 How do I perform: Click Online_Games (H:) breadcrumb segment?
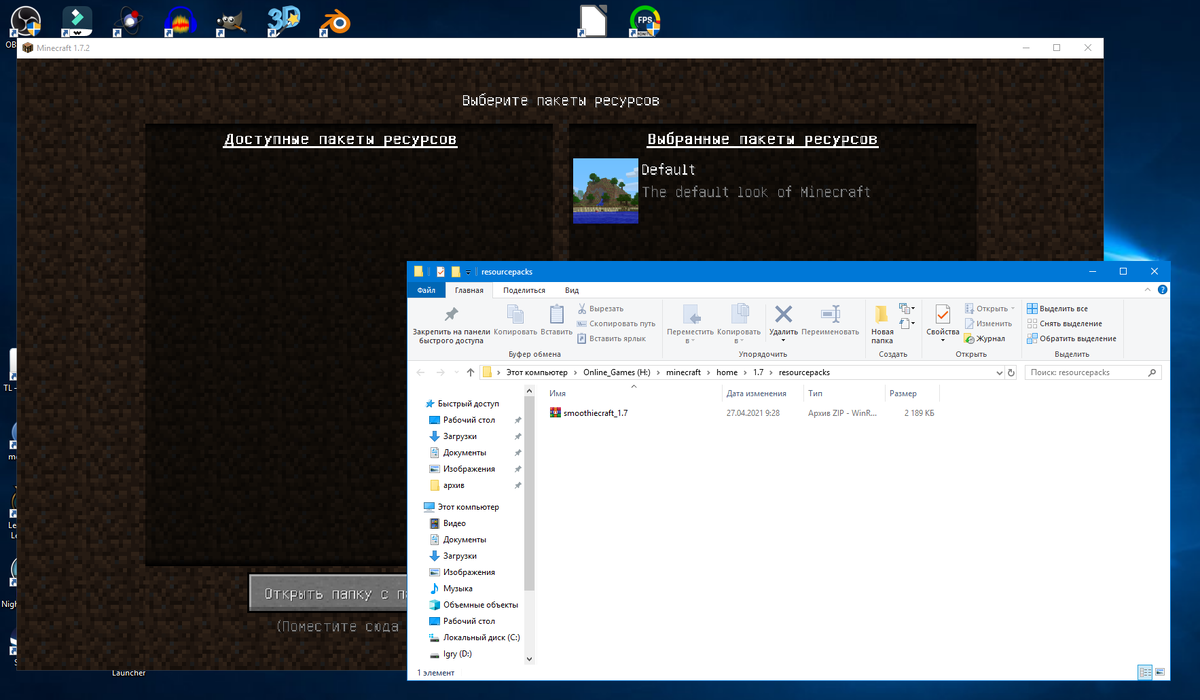click(x=616, y=372)
